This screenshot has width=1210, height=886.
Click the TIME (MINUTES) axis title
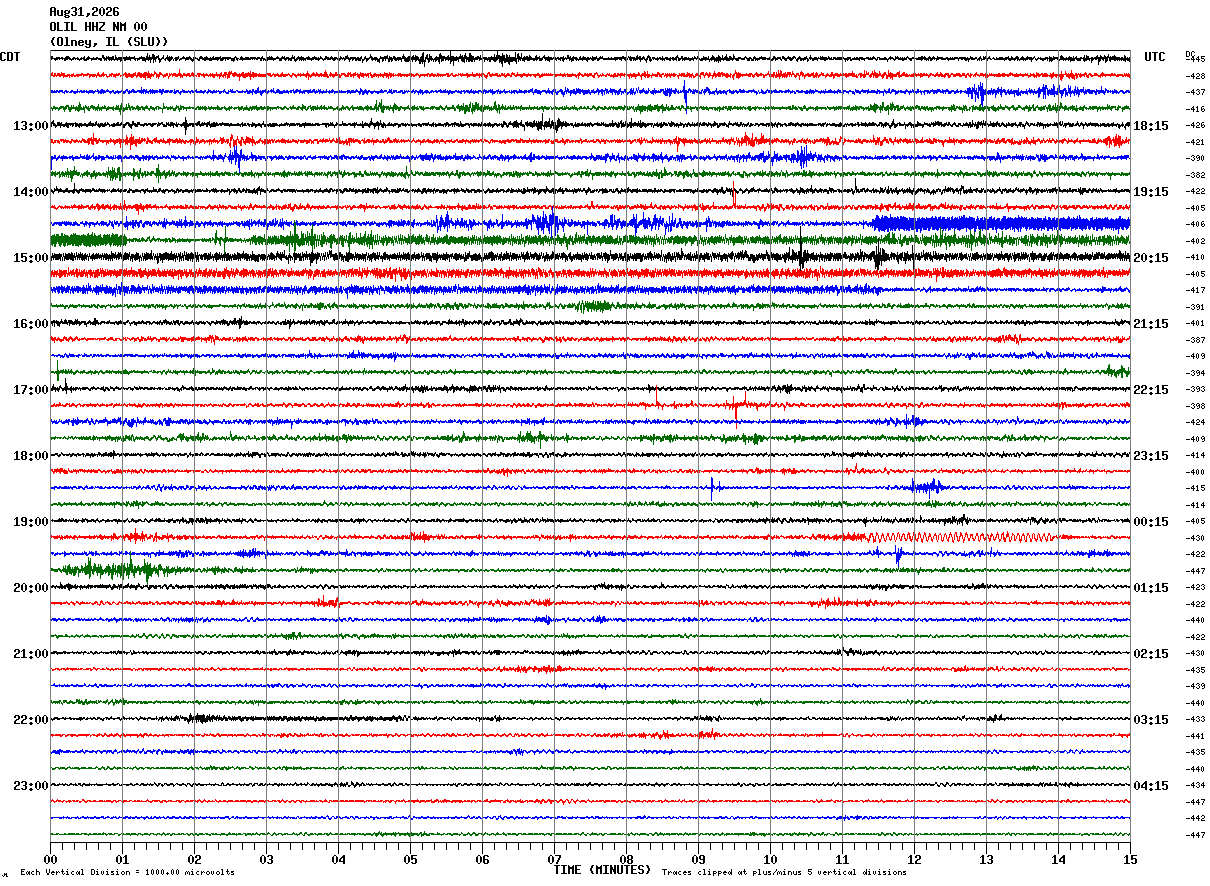[602, 870]
